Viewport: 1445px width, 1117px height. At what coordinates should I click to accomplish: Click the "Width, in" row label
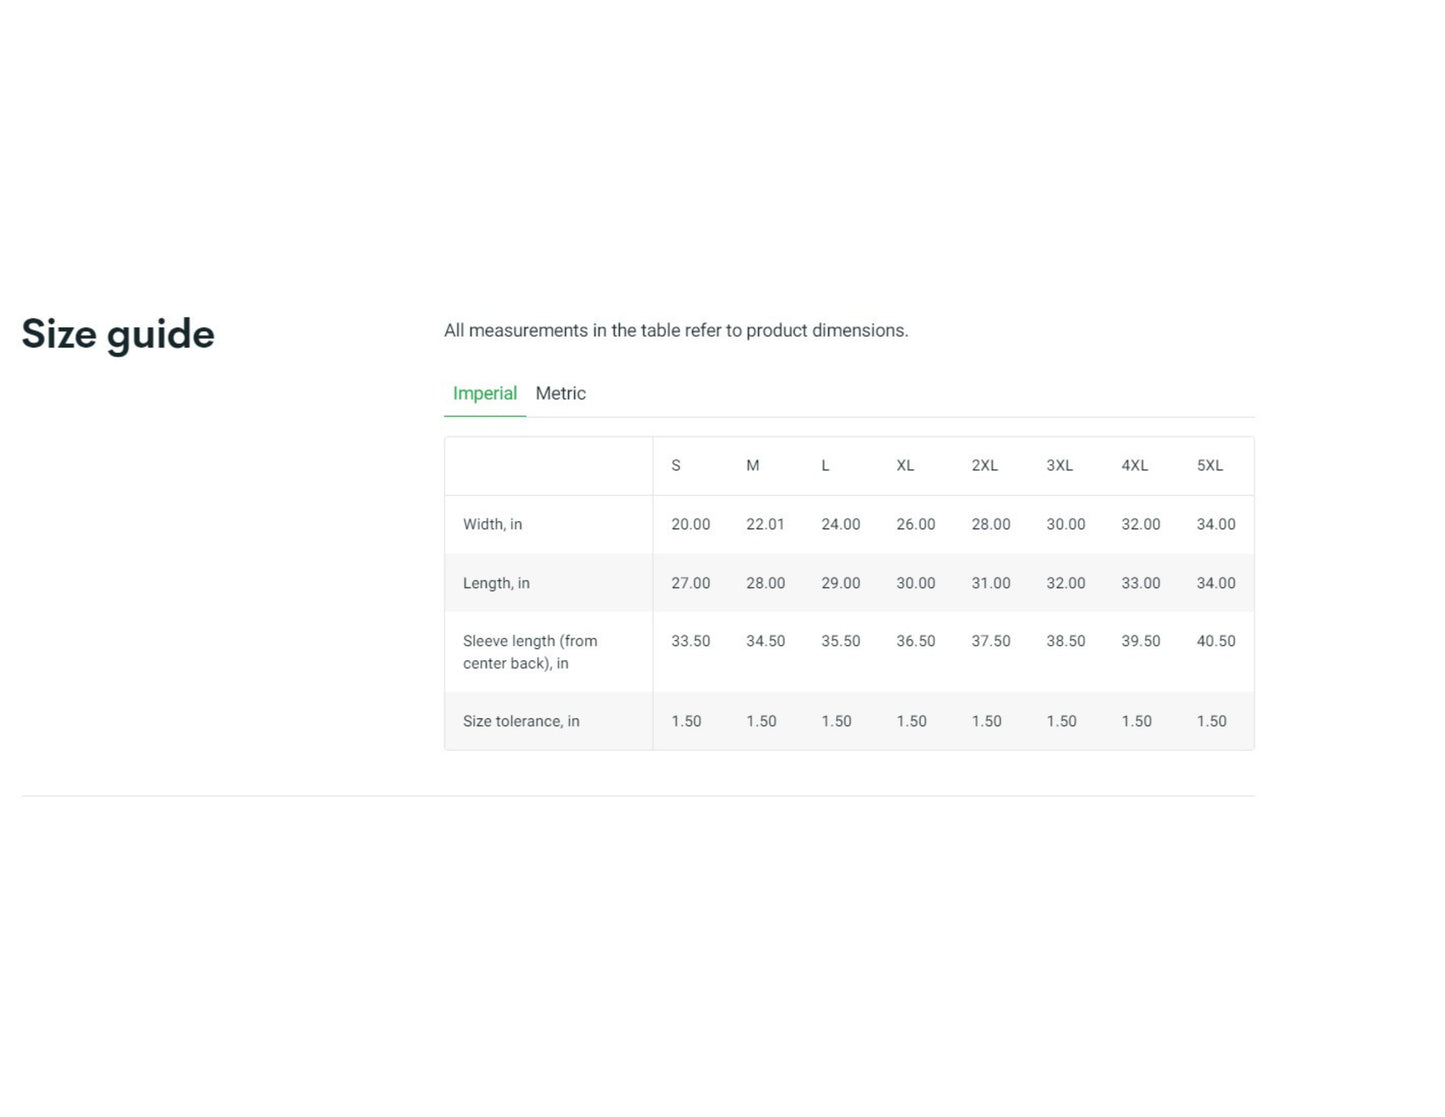[492, 524]
